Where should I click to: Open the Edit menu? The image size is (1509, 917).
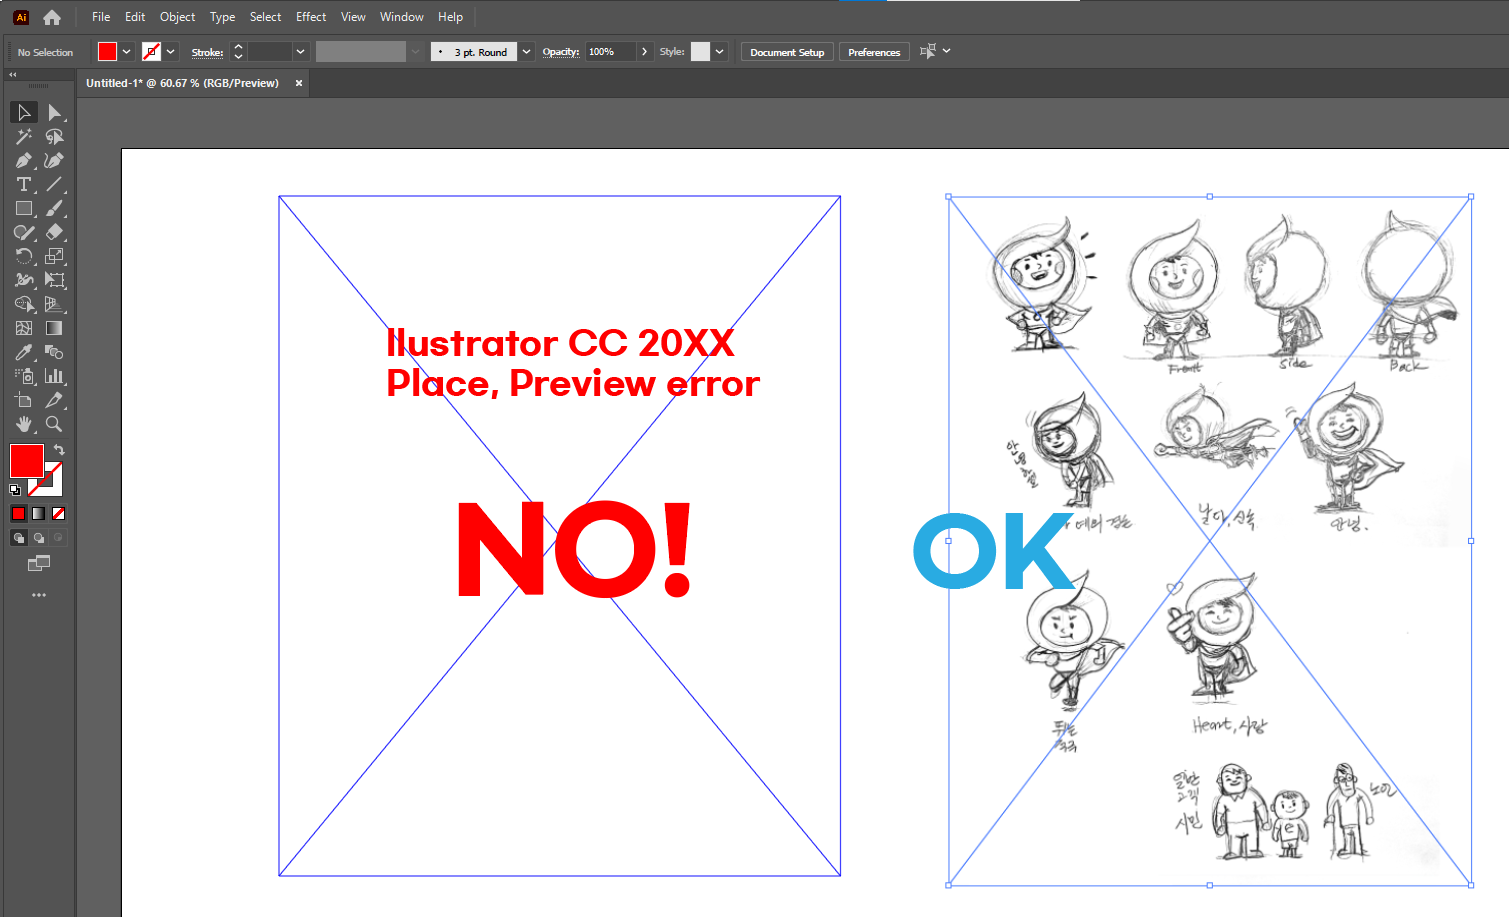click(x=135, y=17)
